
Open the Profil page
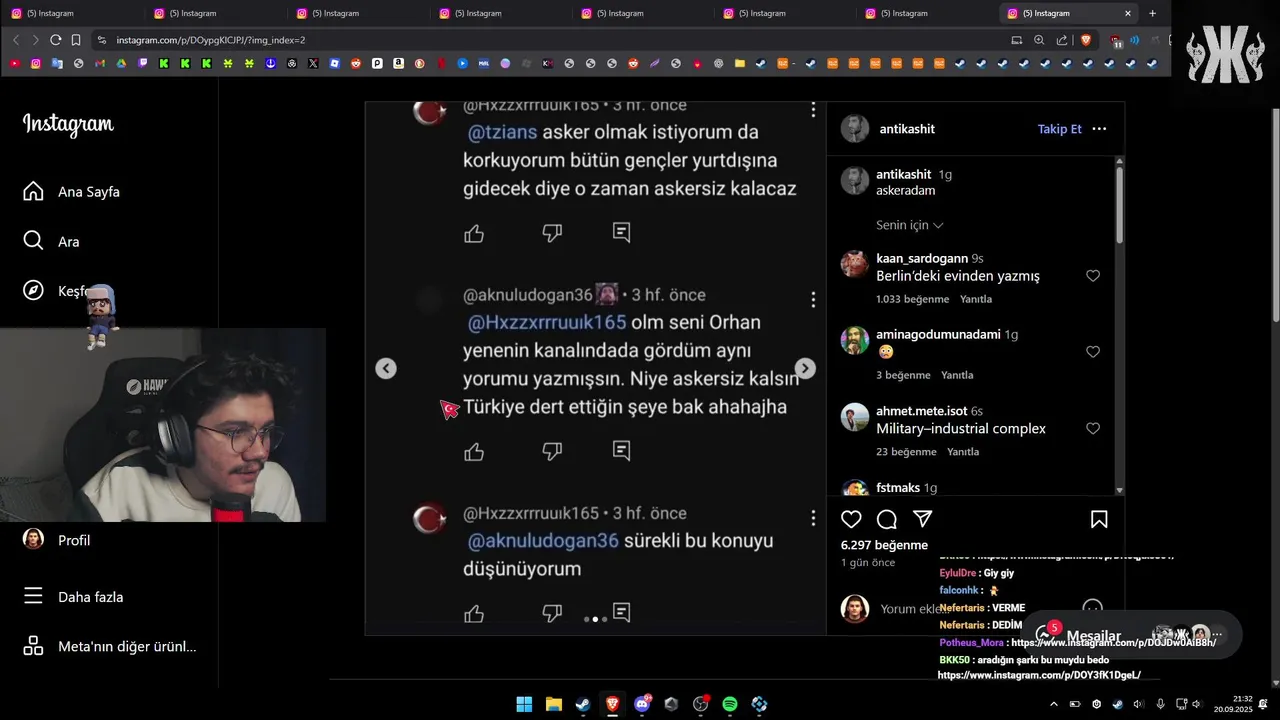tap(56, 540)
